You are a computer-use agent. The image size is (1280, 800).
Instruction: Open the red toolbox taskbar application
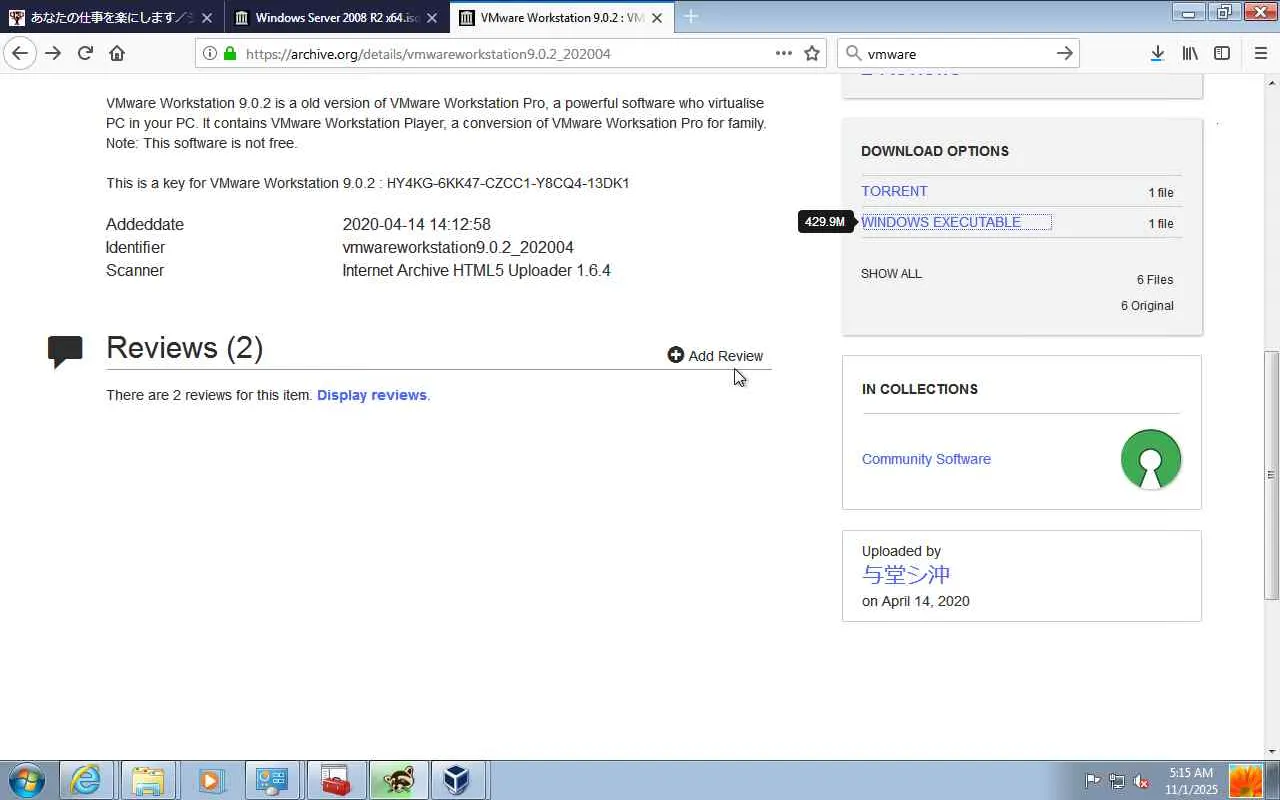pos(335,780)
